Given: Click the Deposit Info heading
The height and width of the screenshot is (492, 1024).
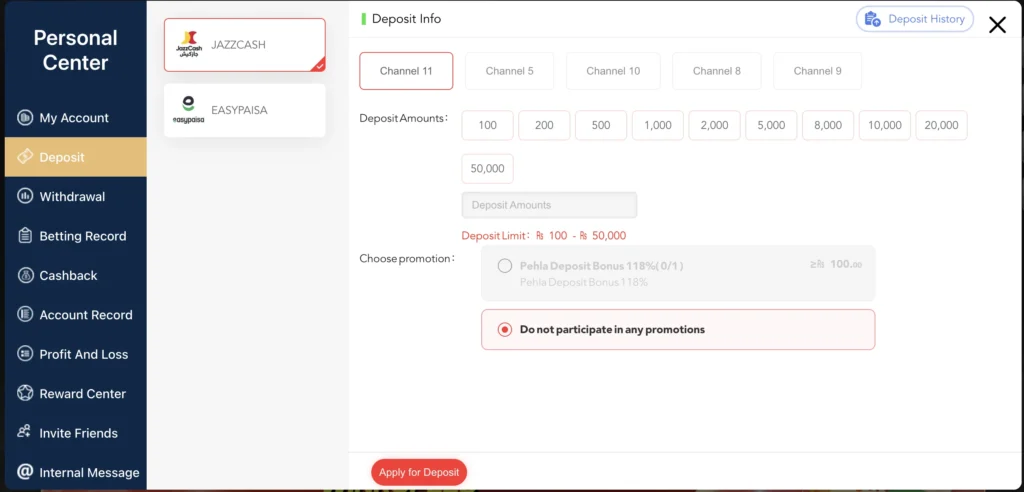Looking at the screenshot, I should (406, 19).
